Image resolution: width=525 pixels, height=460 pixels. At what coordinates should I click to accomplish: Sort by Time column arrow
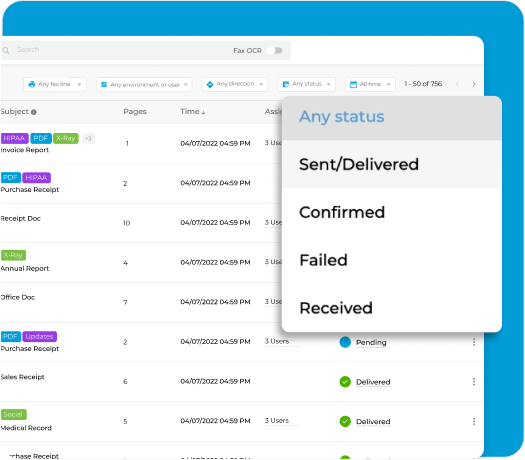pos(203,112)
